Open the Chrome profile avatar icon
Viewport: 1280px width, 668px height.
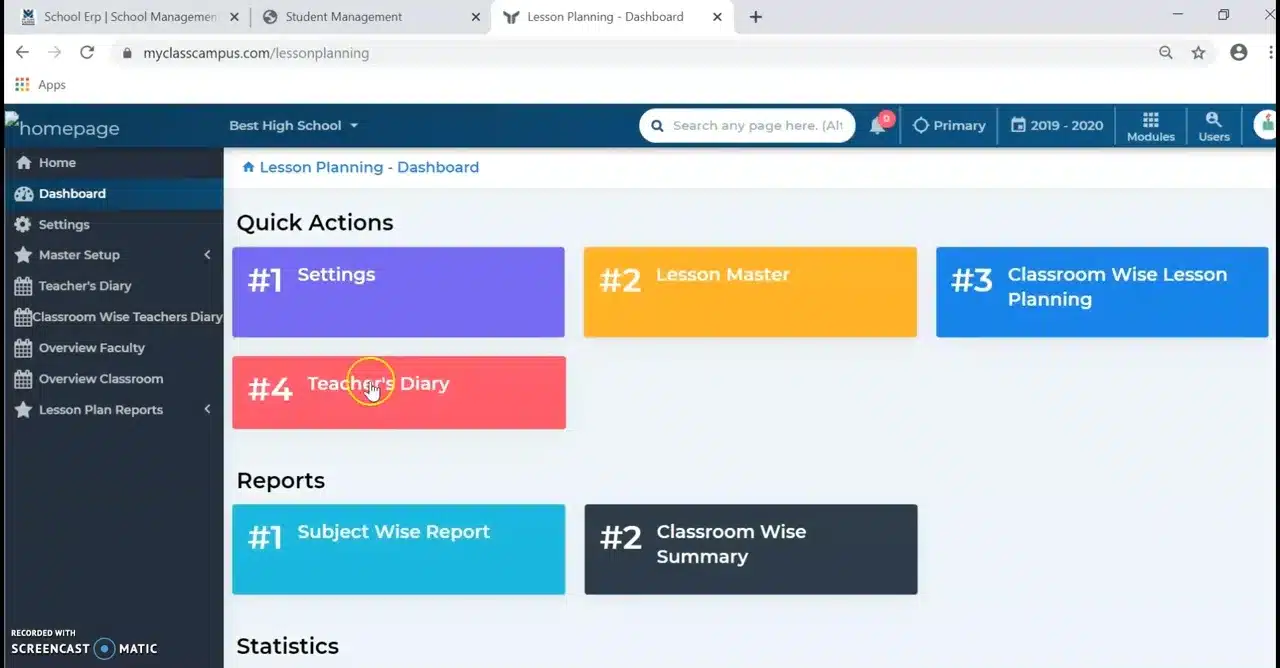coord(1238,53)
